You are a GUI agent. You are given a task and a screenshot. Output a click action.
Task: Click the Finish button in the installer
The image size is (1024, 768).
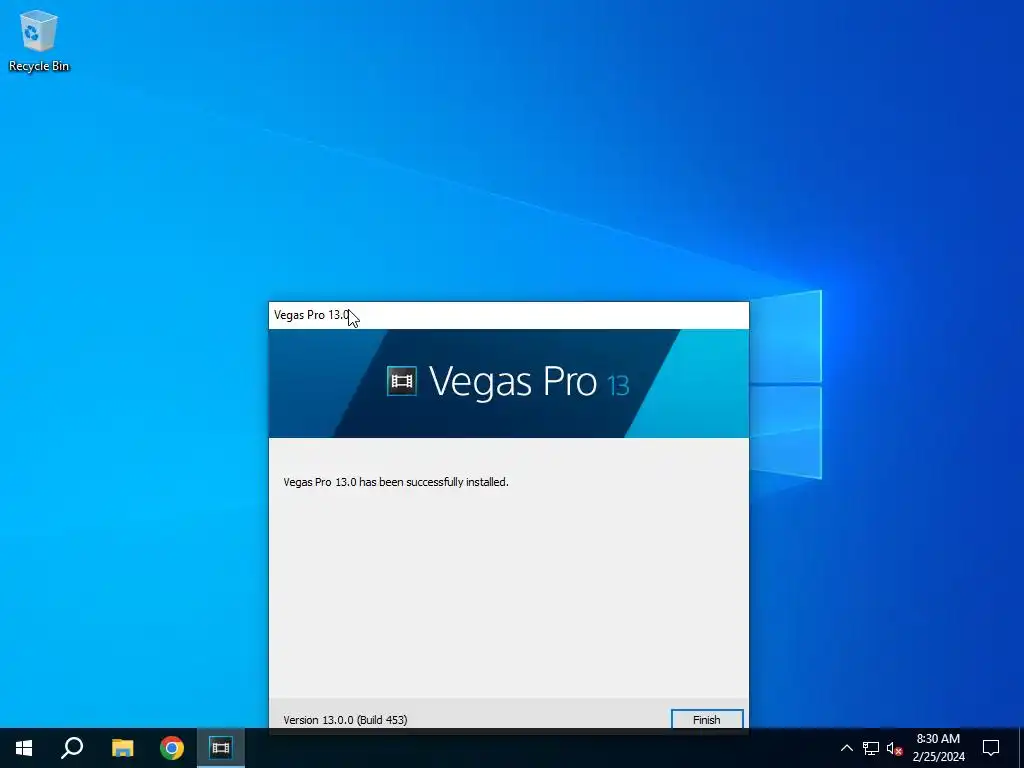click(707, 719)
